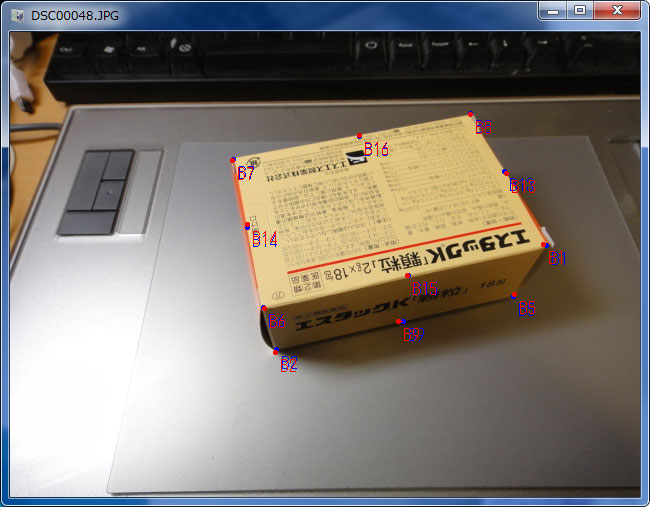Image resolution: width=650 pixels, height=507 pixels.
Task: Click the marker point labeled B5
Action: click(x=514, y=295)
